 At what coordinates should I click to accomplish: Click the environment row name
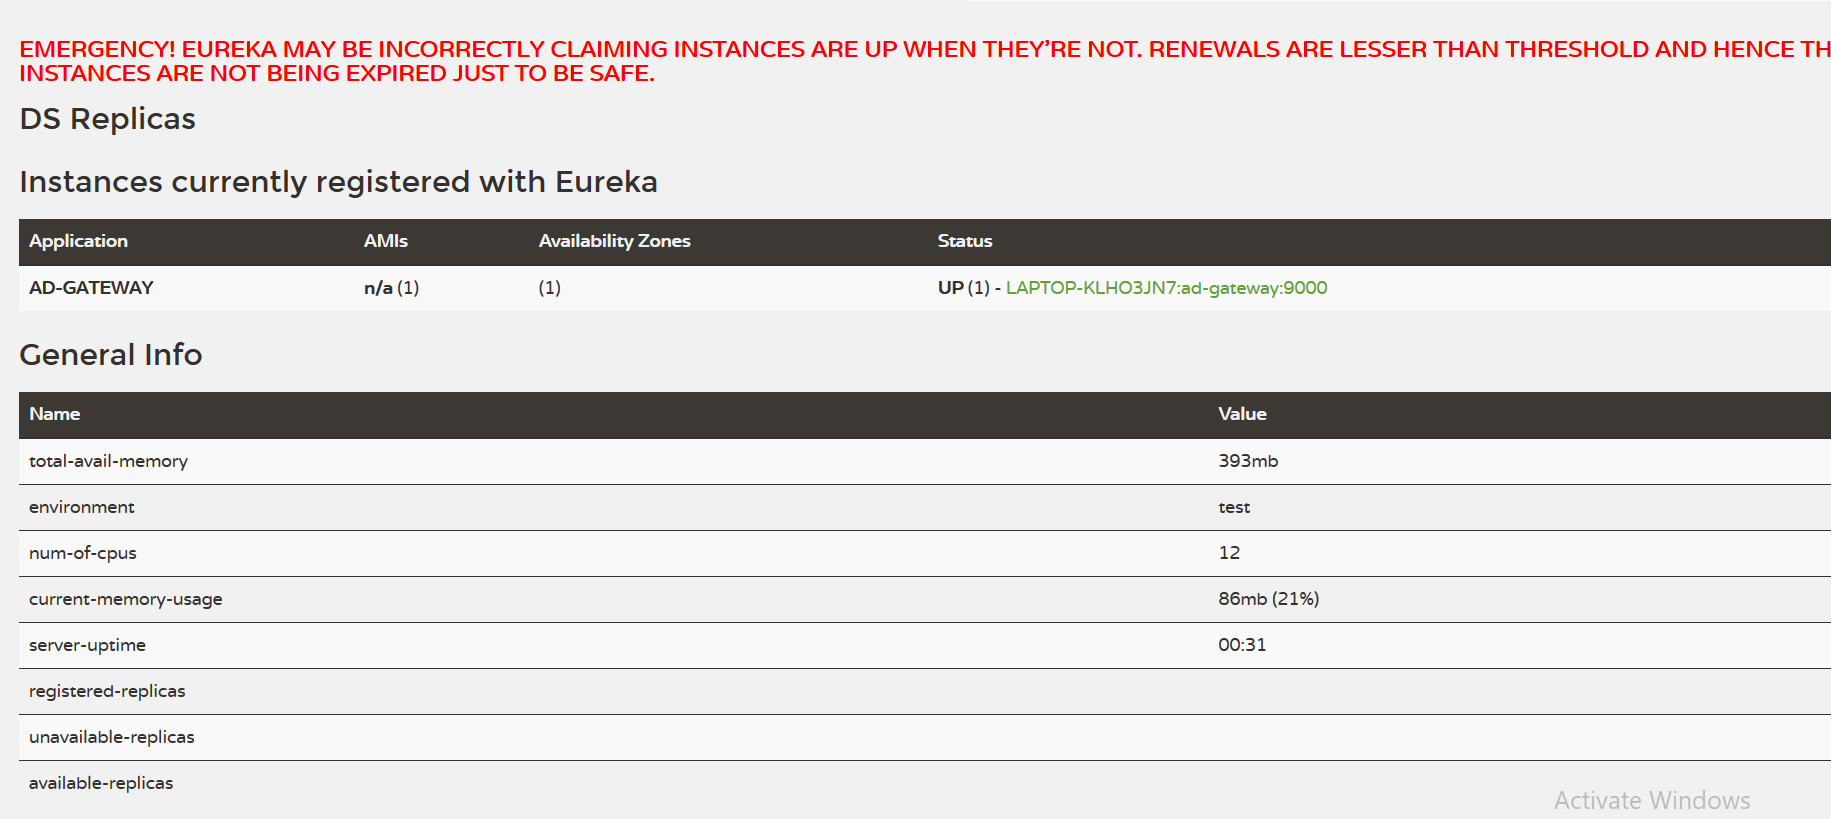[x=82, y=507]
